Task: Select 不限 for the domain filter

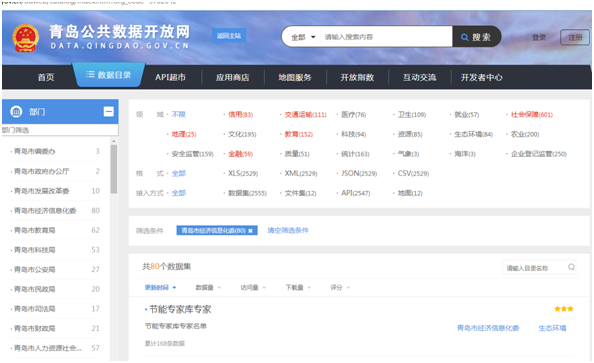Action: [178, 114]
